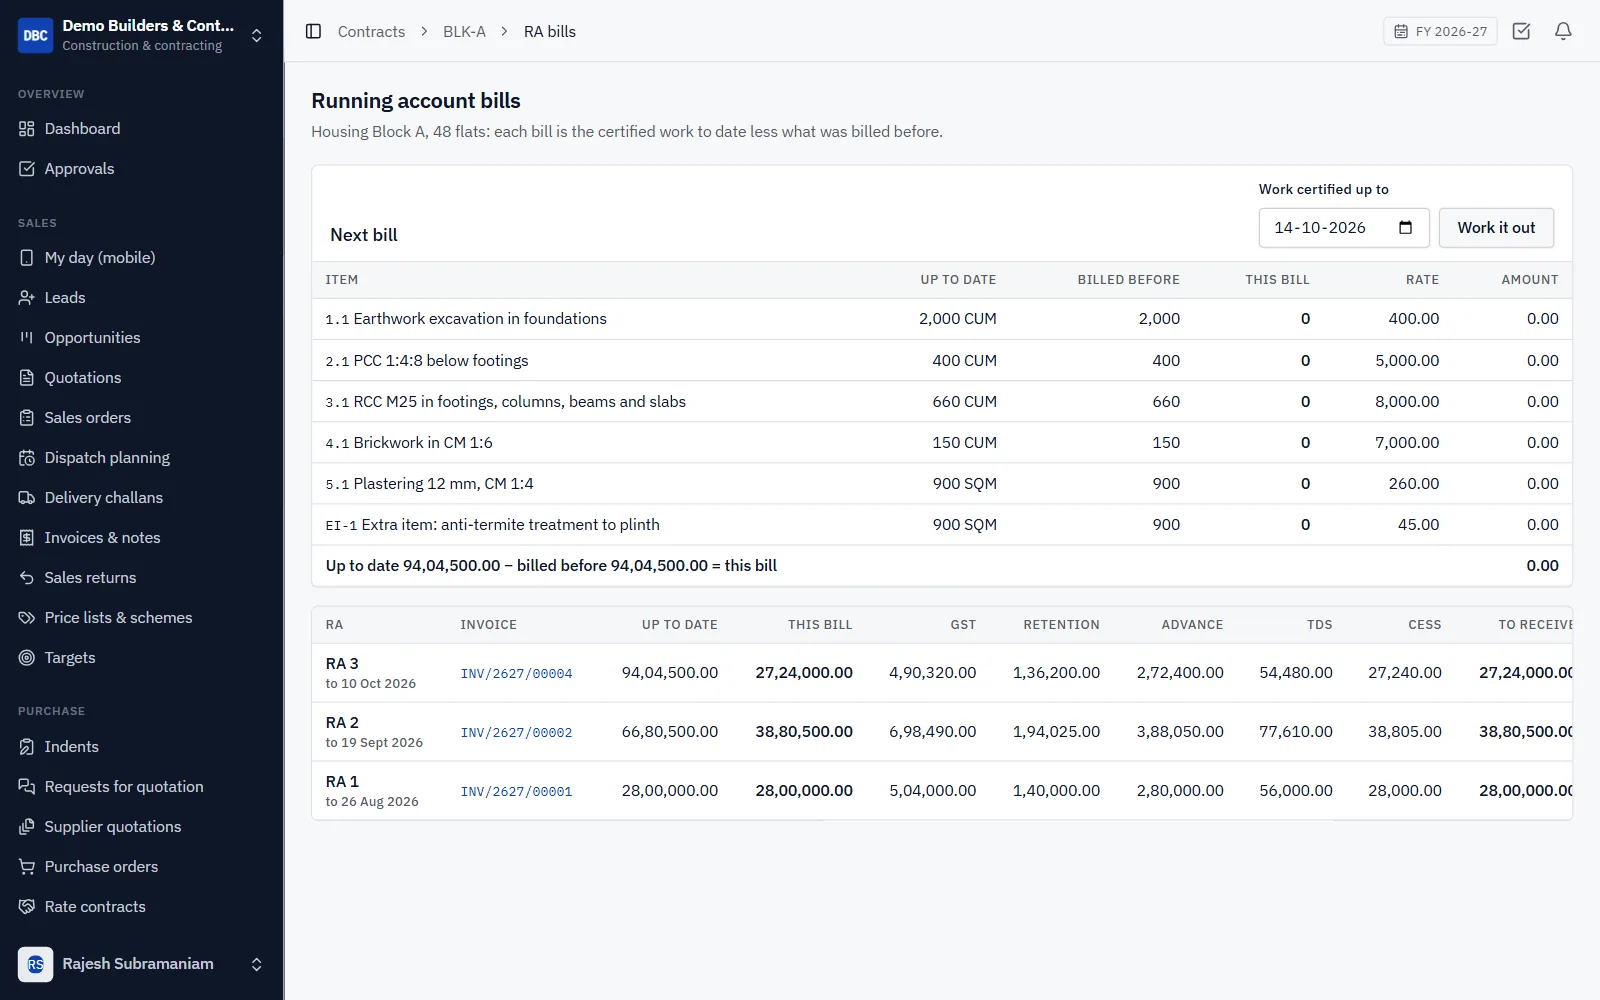Click the Price lists & schemes tag icon
Image resolution: width=1600 pixels, height=1000 pixels.
[x=27, y=618]
